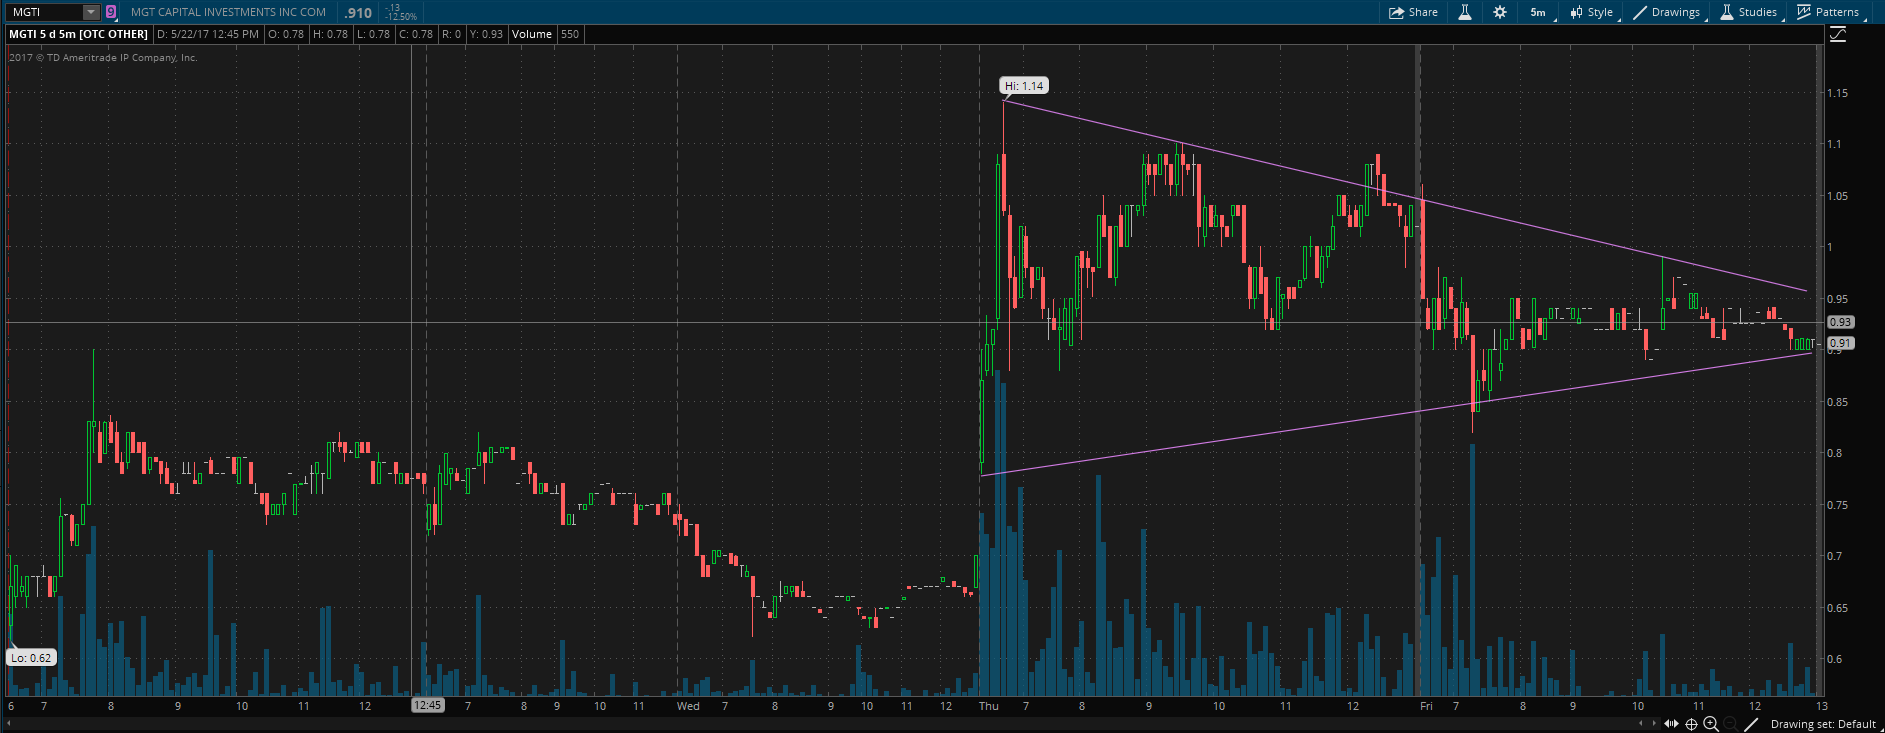Click the crosshair pan tool icon

pos(1692,723)
